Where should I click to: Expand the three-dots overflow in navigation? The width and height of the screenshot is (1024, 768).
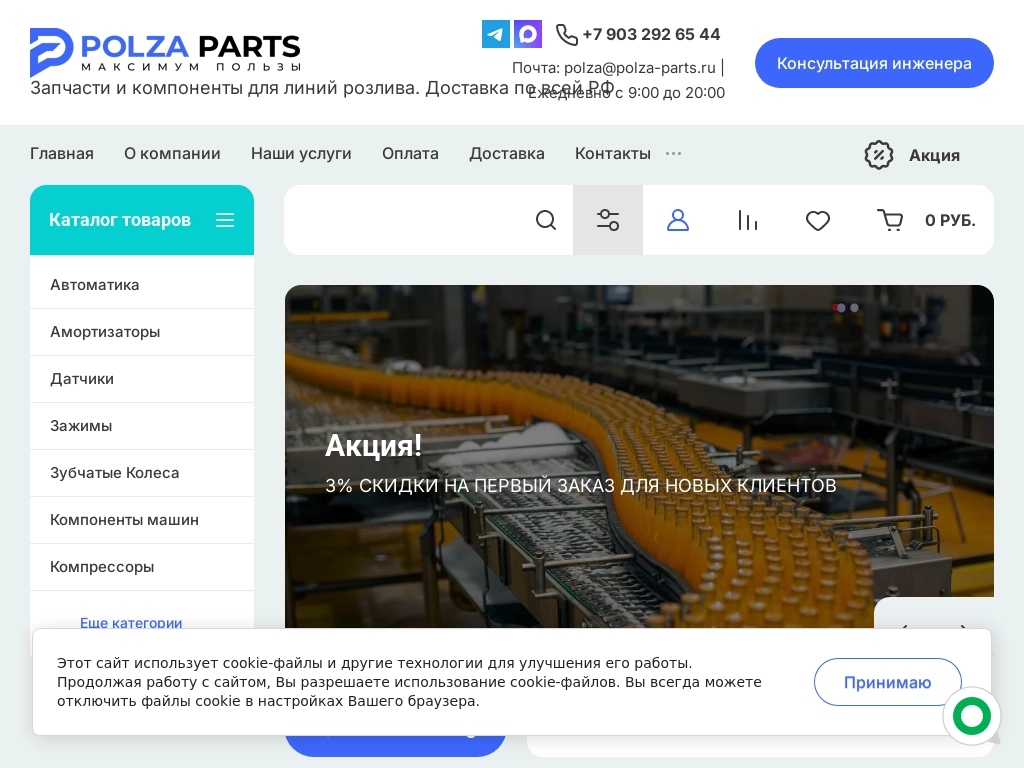coord(674,153)
